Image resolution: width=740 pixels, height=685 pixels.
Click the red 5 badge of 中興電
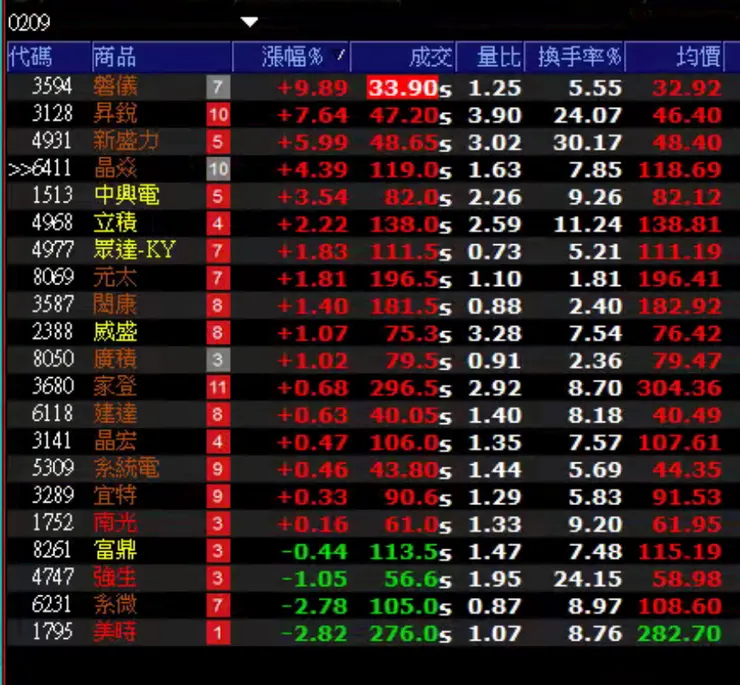coord(218,196)
